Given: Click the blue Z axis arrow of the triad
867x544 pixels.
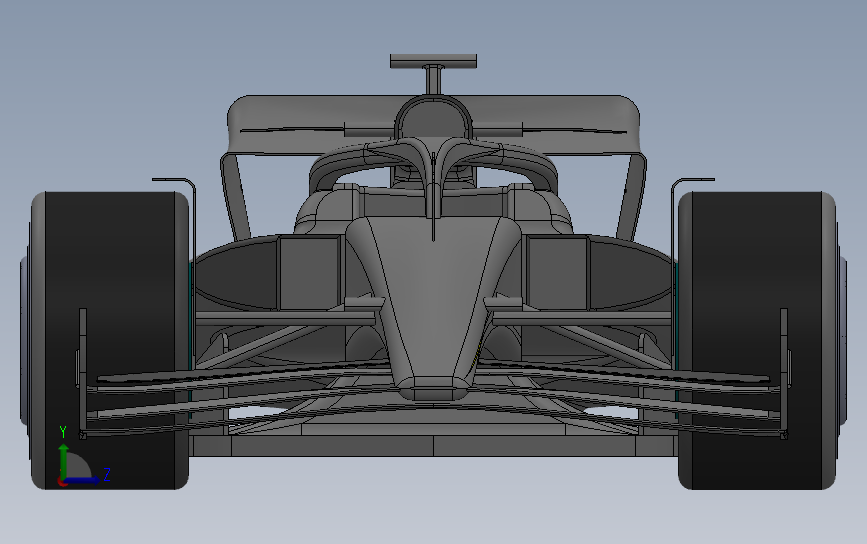Looking at the screenshot, I should pos(83,480).
